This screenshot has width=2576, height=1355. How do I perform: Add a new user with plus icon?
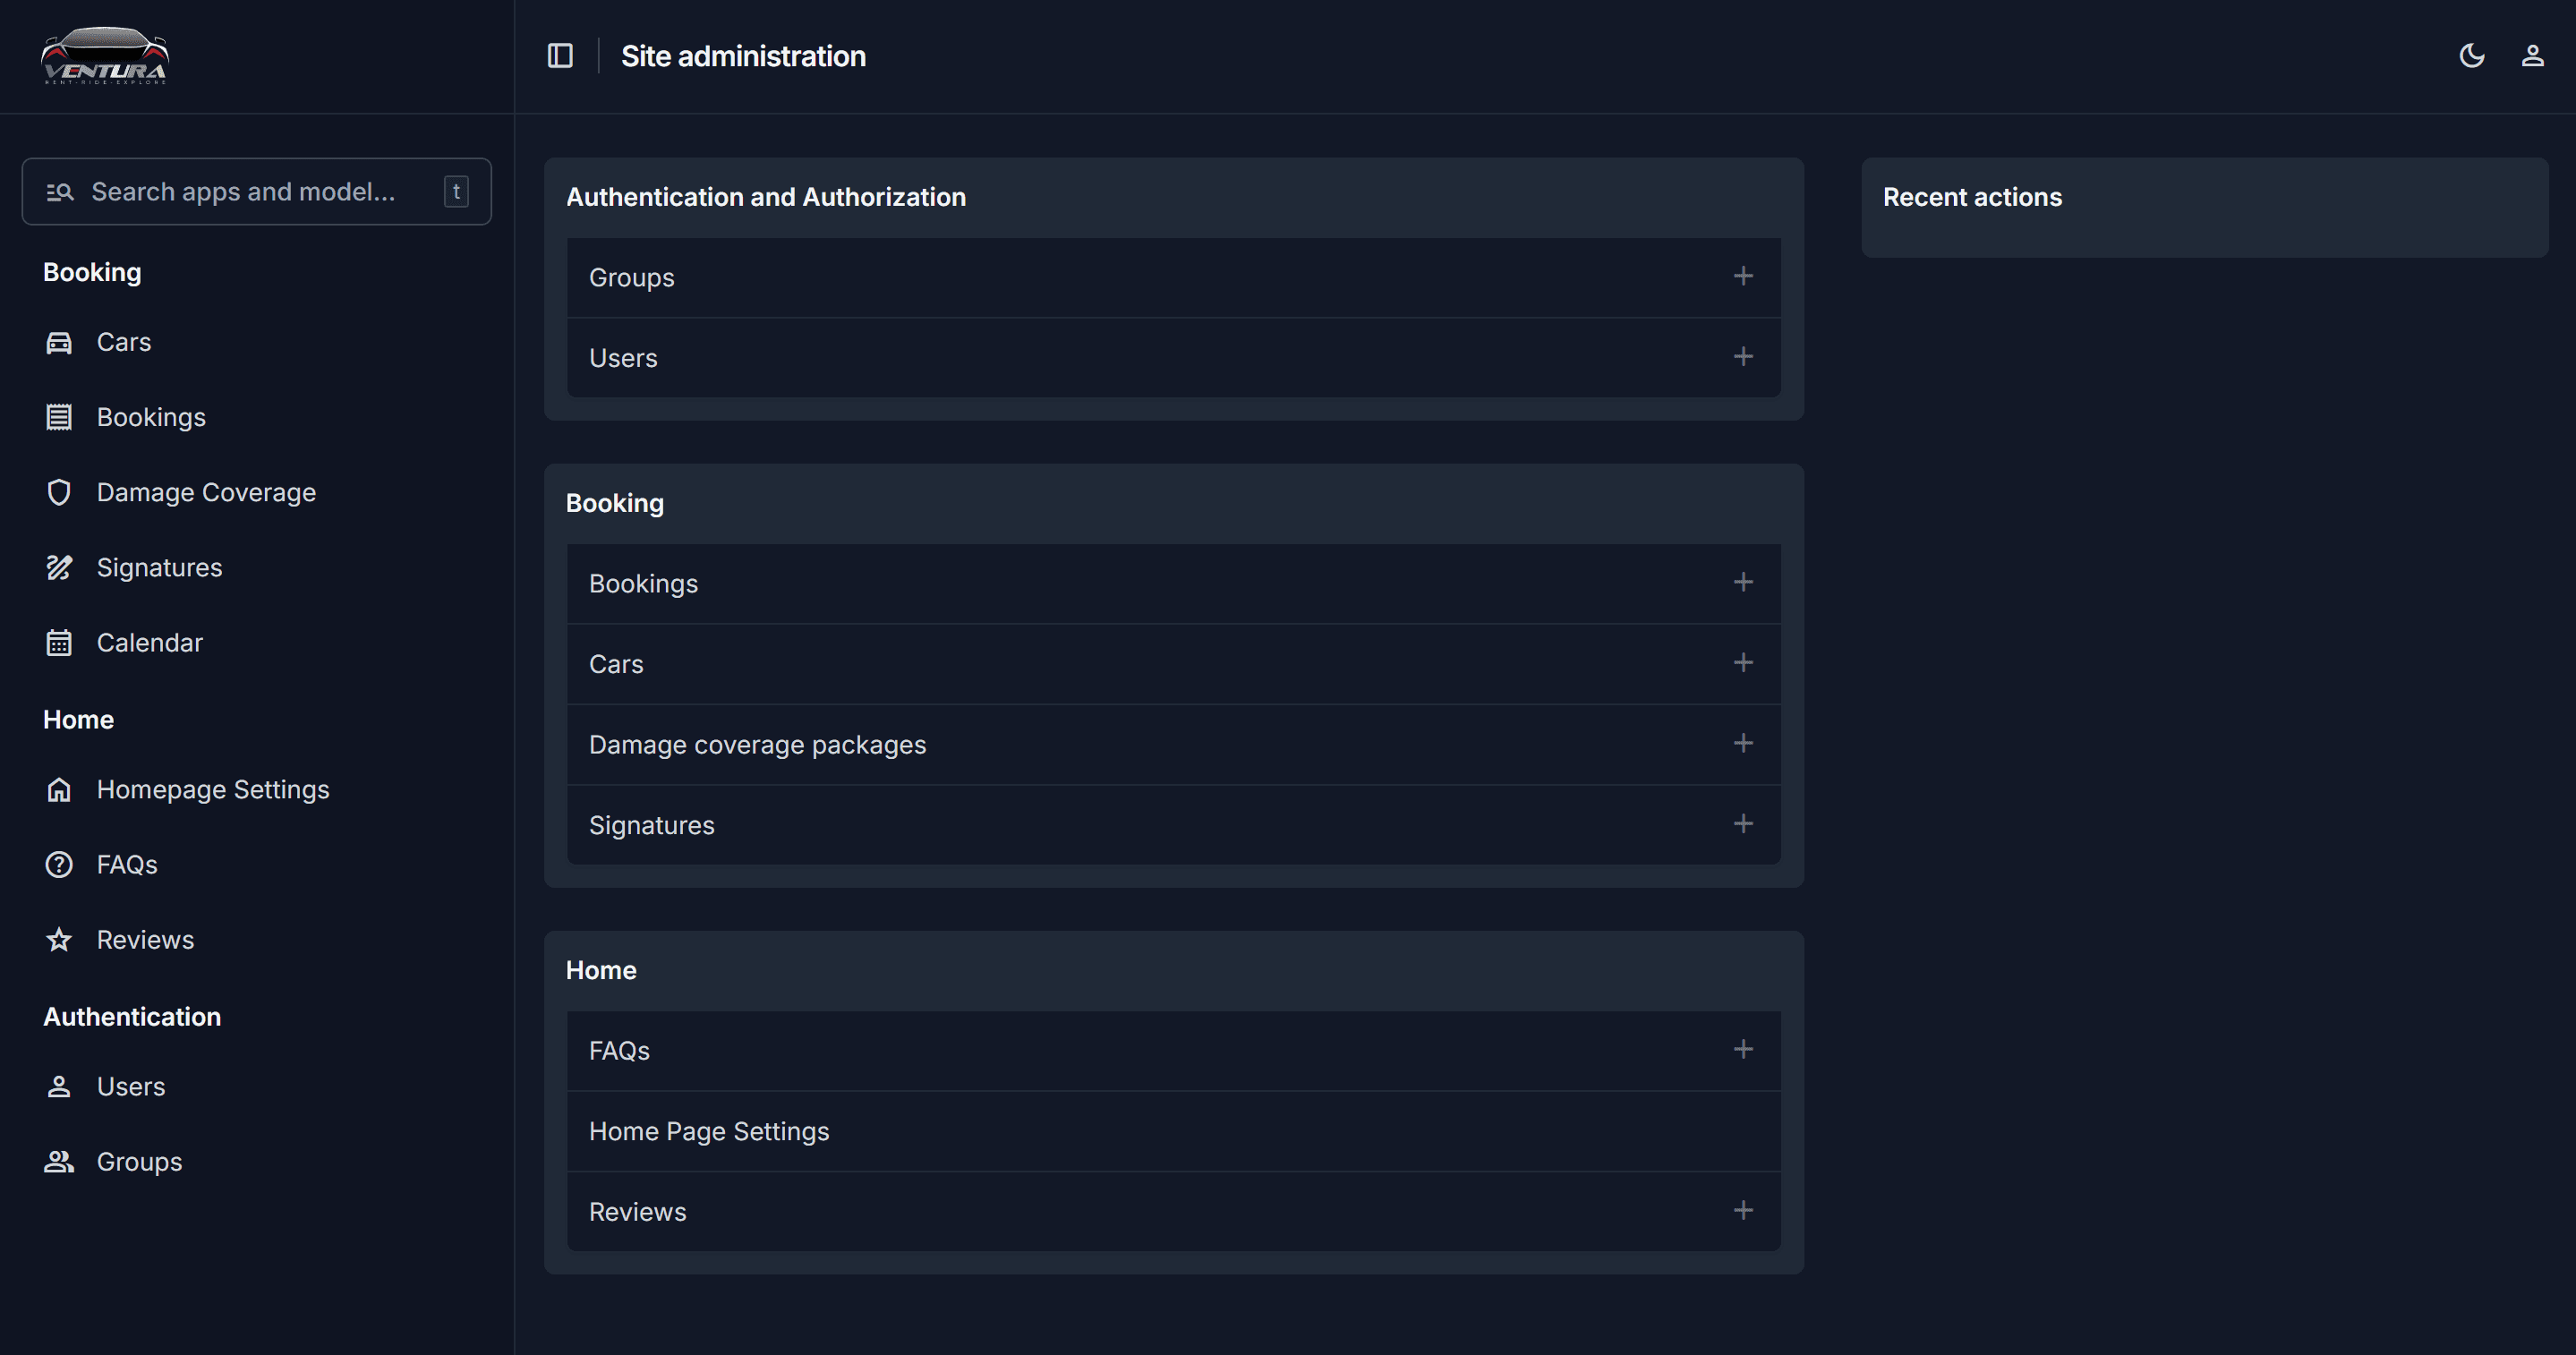(1743, 357)
